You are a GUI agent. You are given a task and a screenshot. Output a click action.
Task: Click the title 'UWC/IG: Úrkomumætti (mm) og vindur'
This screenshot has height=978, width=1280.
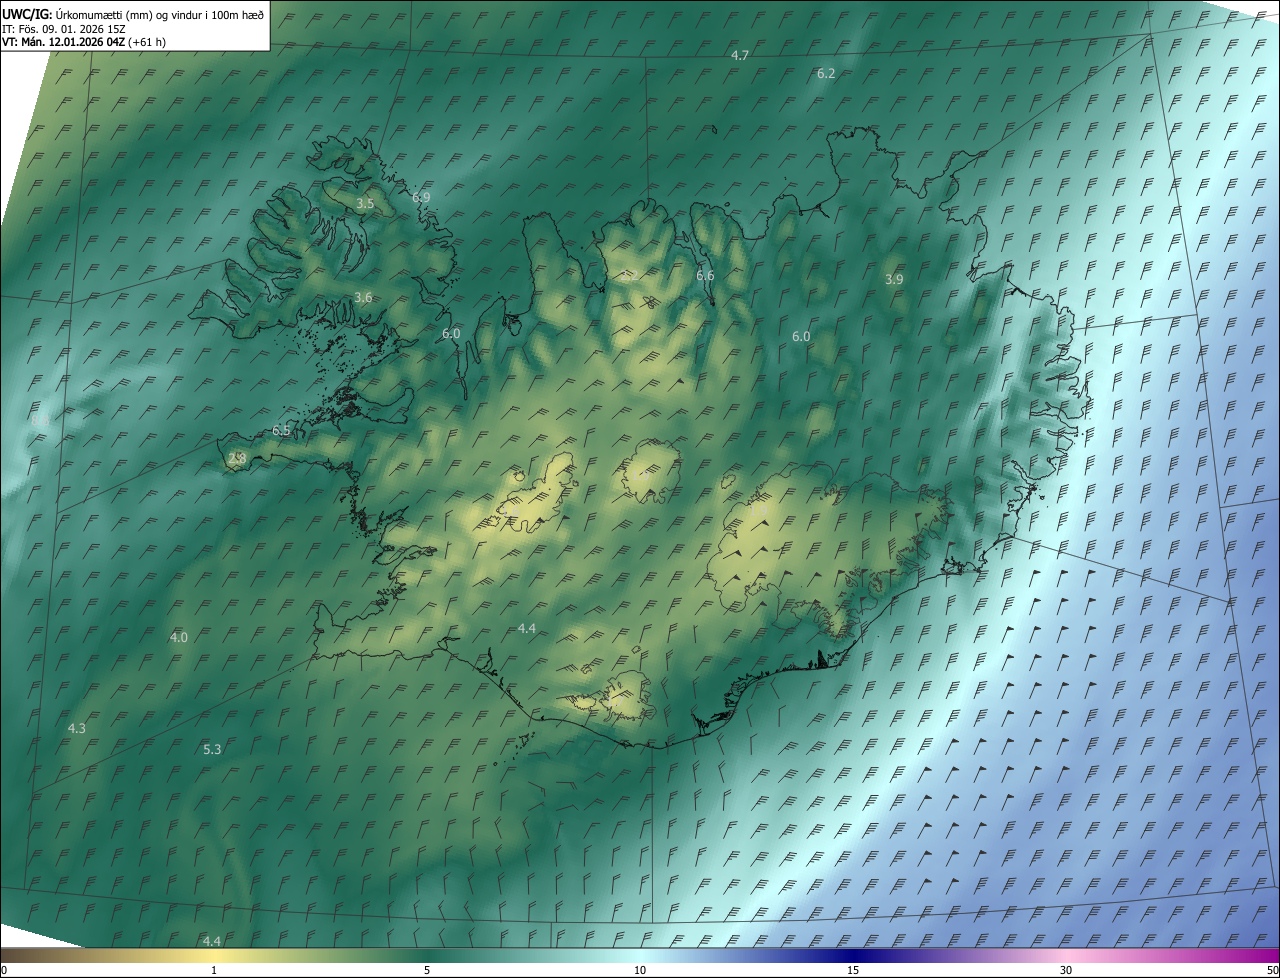click(x=133, y=14)
